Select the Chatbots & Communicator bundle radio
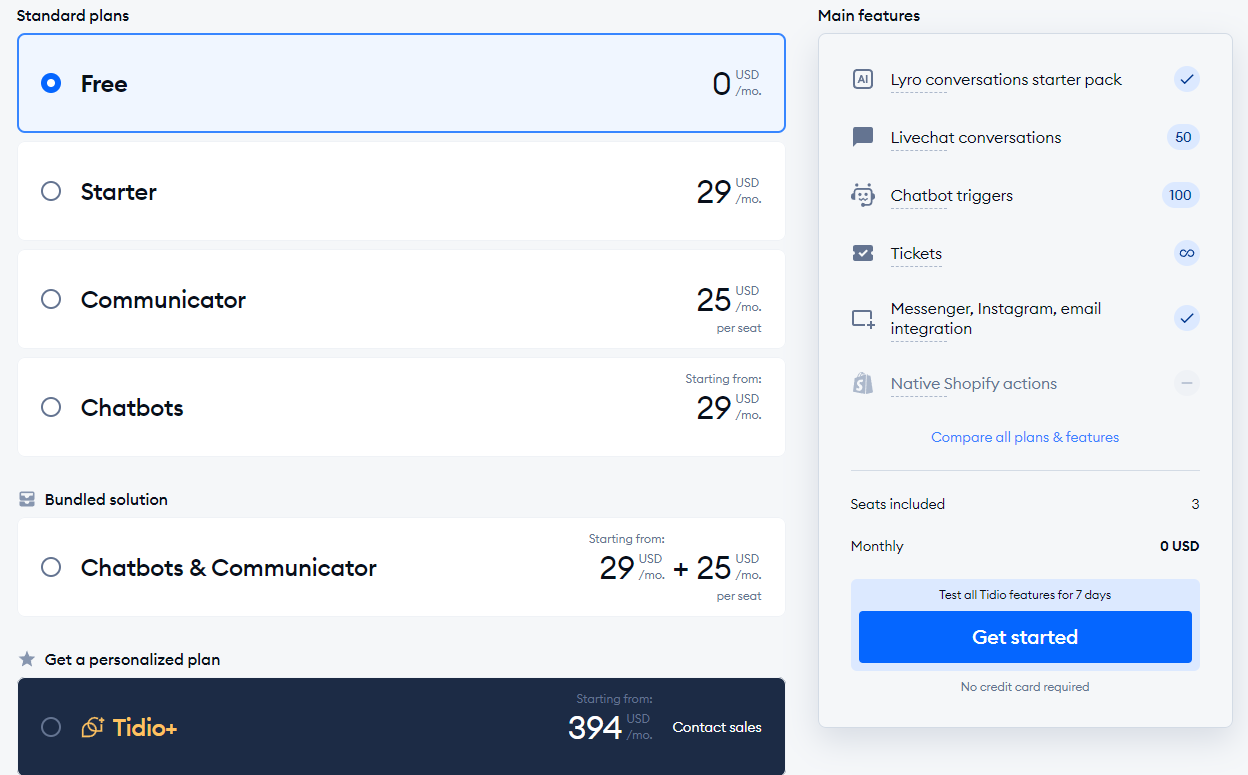Viewport: 1248px width, 775px height. coord(51,567)
